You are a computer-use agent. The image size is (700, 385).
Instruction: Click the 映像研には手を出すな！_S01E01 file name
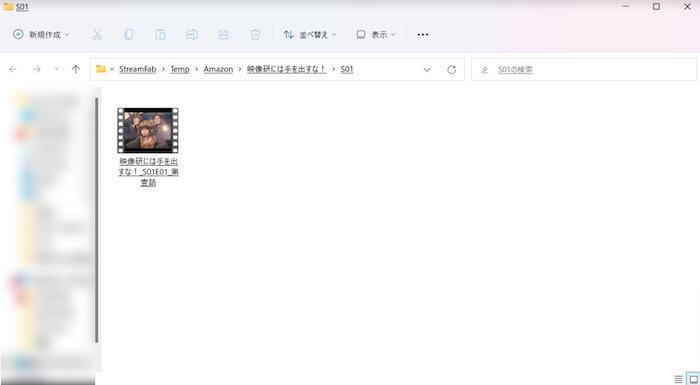point(148,172)
